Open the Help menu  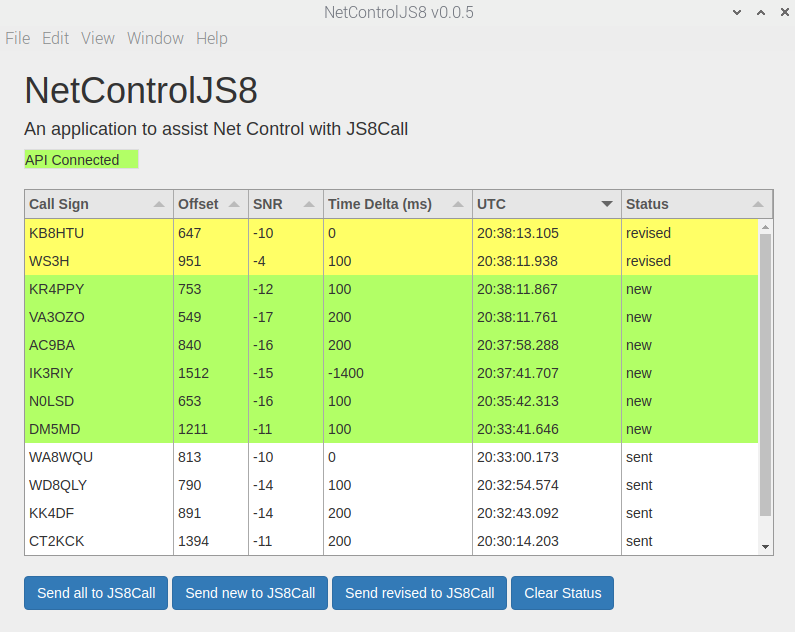click(212, 38)
